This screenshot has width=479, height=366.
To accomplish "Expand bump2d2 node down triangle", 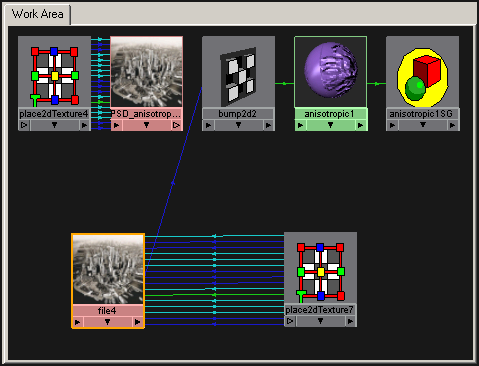I will pos(238,125).
